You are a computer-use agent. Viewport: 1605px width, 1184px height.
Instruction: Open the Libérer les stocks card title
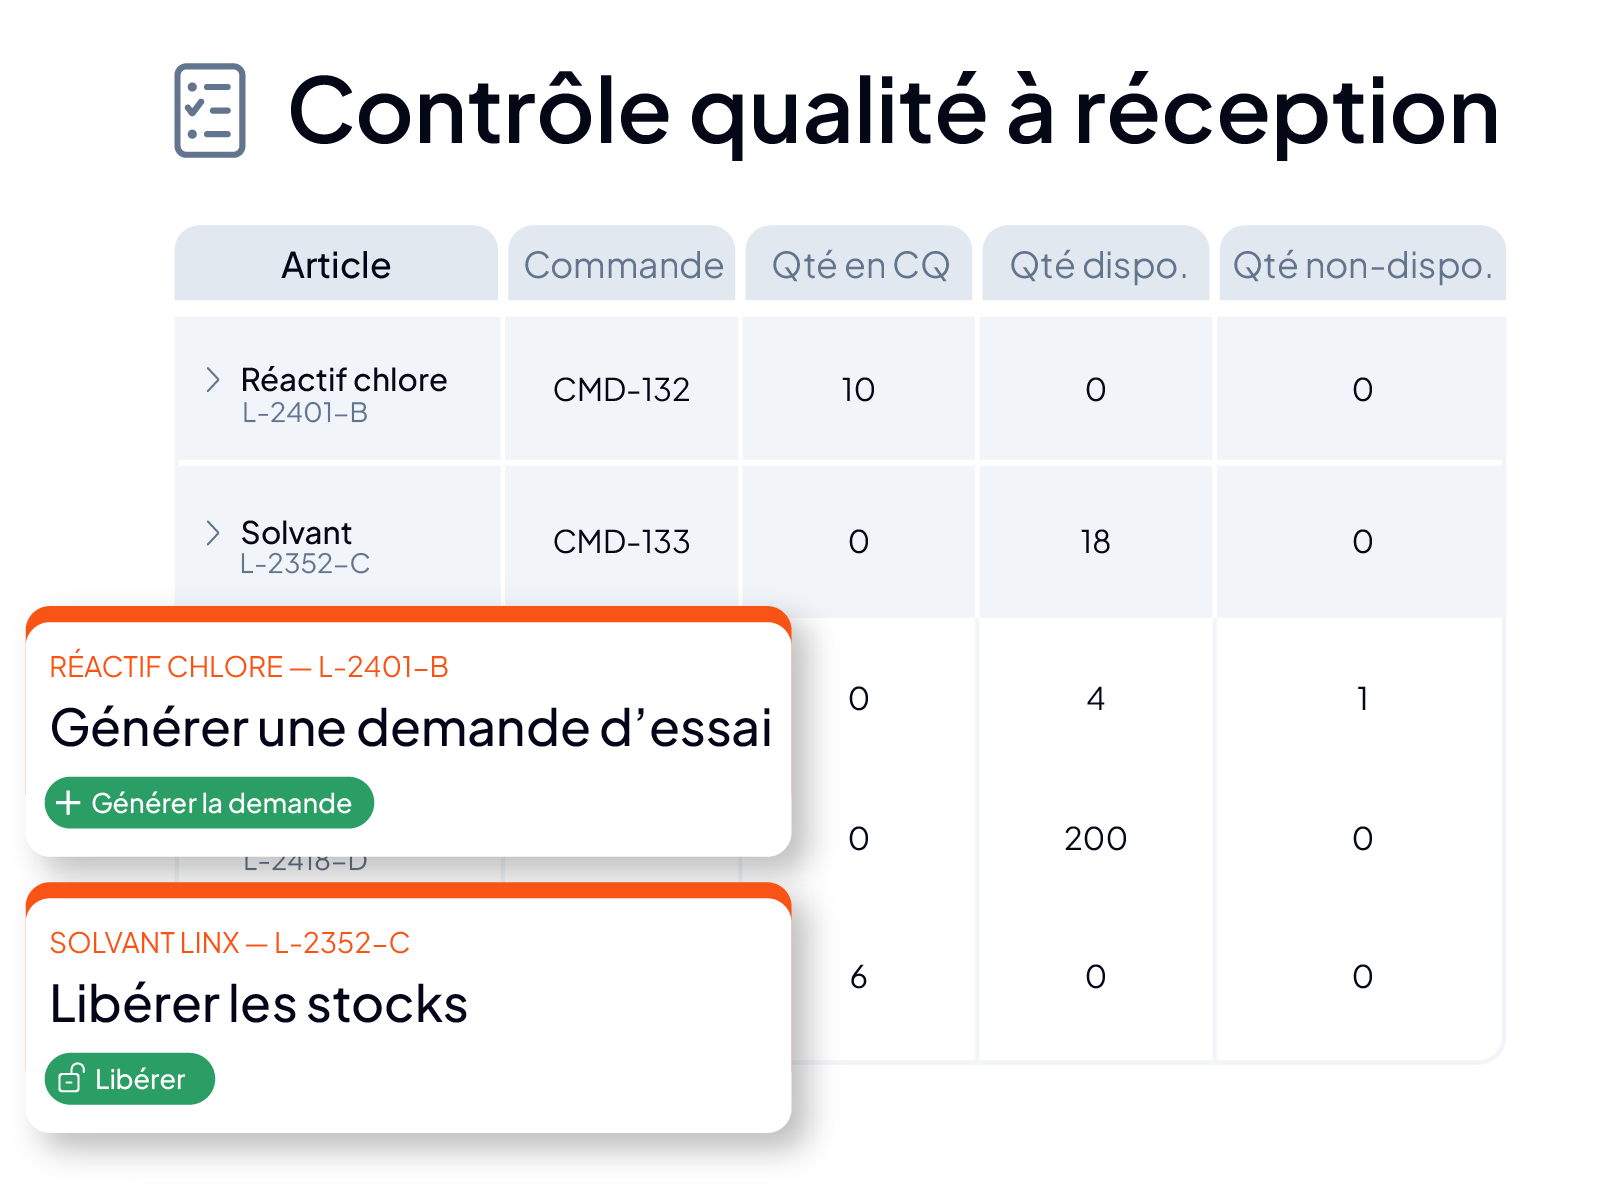tap(259, 1003)
